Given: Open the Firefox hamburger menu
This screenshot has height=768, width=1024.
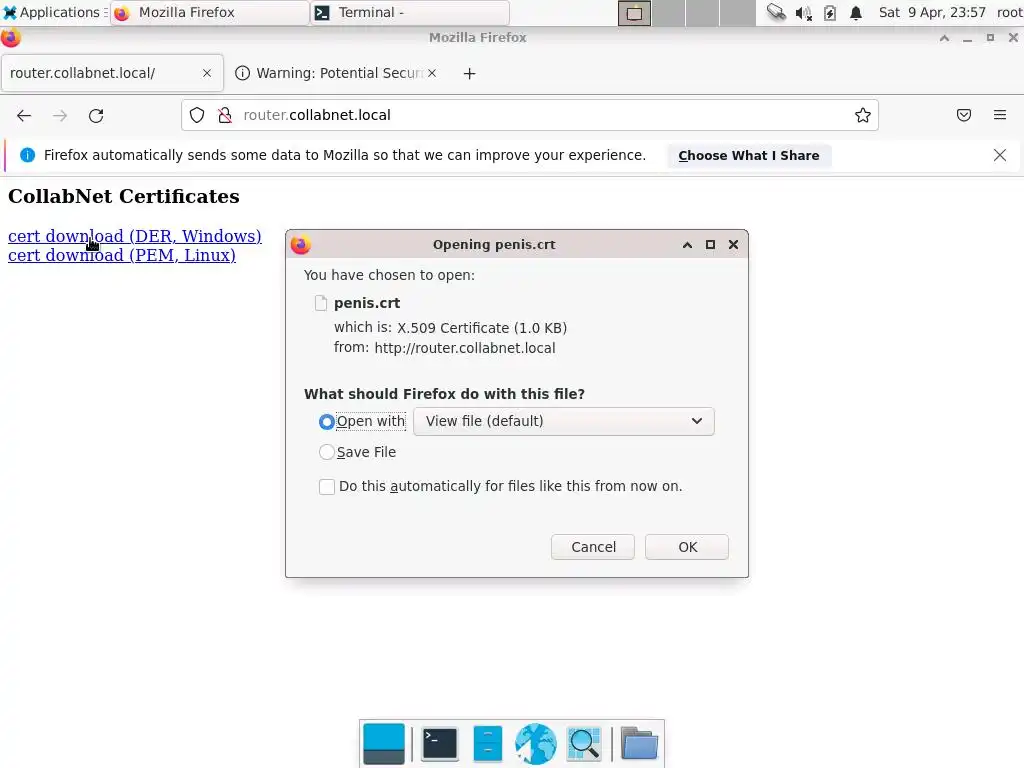Looking at the screenshot, I should click(1000, 115).
